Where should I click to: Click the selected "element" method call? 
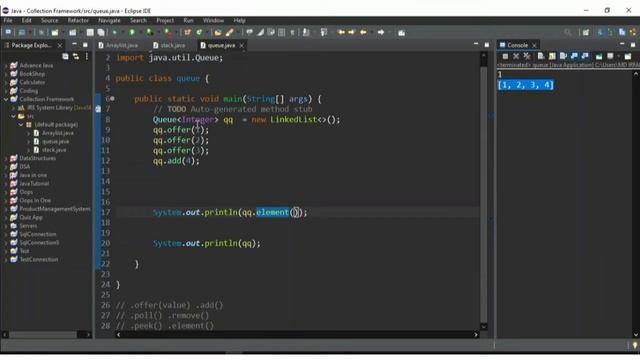[x=272, y=212]
